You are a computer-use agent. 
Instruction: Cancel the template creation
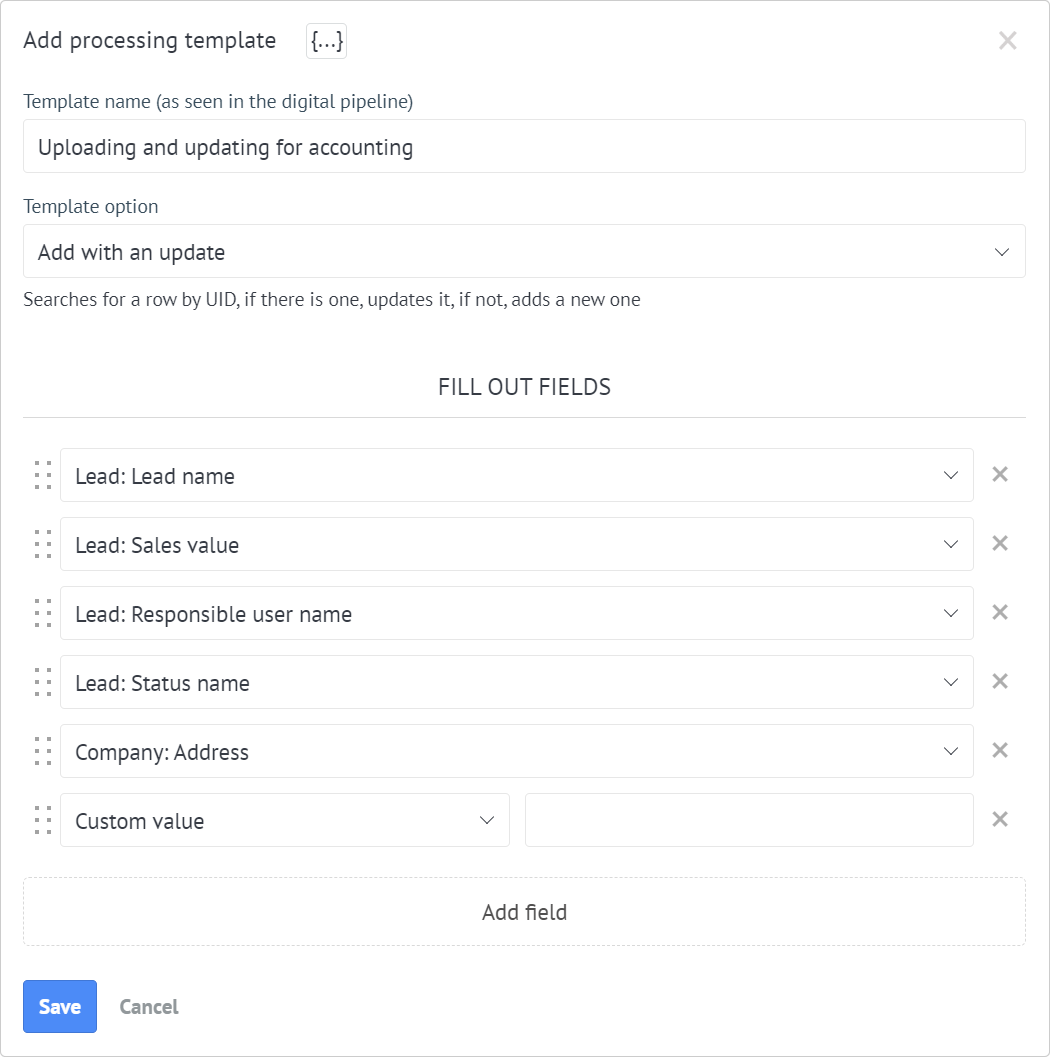[x=148, y=1006]
